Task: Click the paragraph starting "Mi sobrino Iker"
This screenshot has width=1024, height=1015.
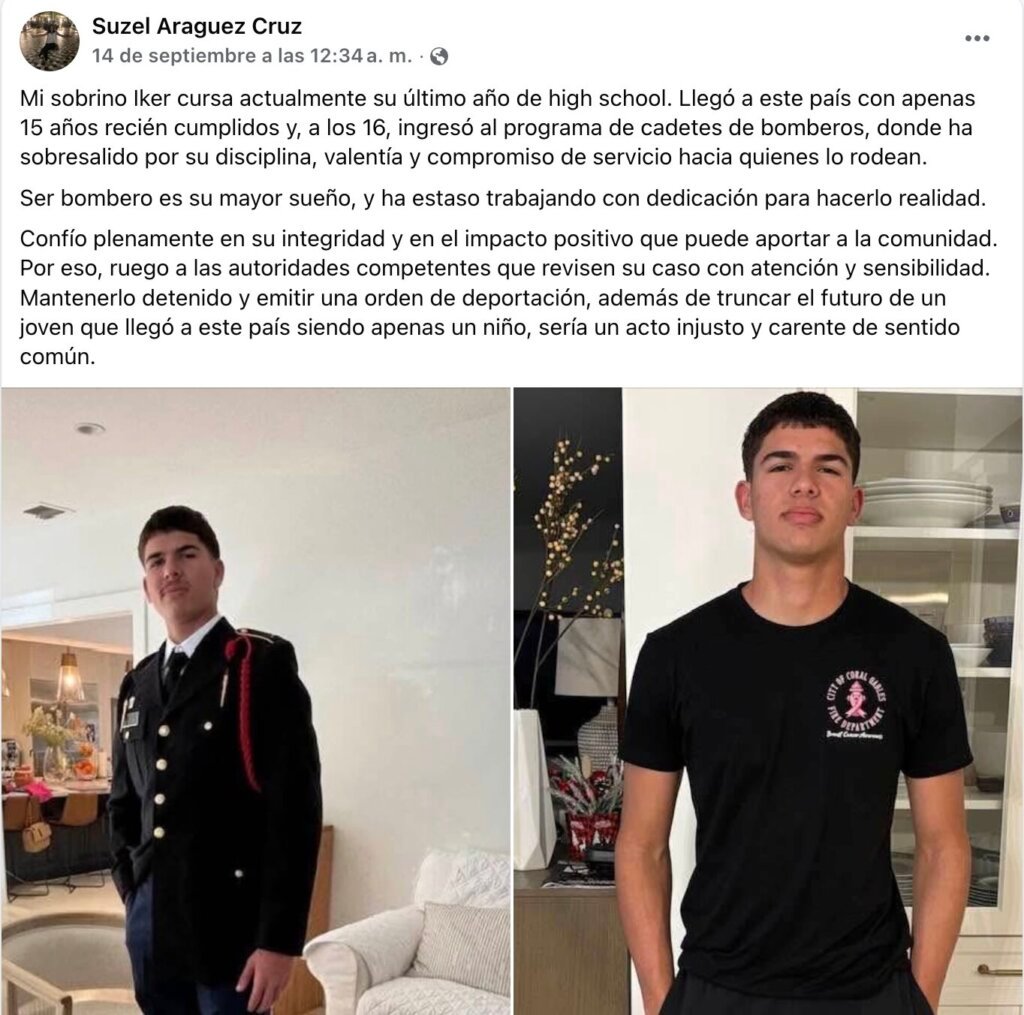Action: pyautogui.click(x=498, y=127)
